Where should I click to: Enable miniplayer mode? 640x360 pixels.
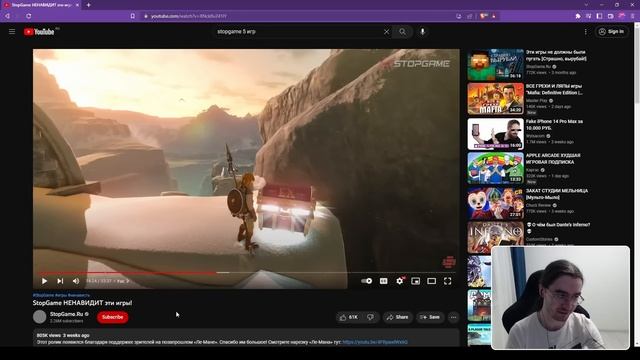point(416,281)
